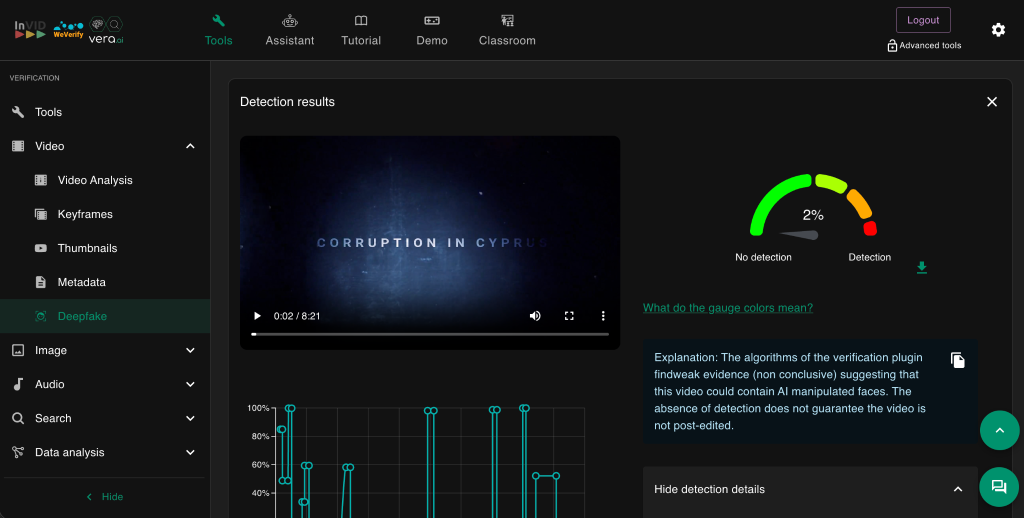Open 'What do the gauge colors mean?' link

click(727, 308)
